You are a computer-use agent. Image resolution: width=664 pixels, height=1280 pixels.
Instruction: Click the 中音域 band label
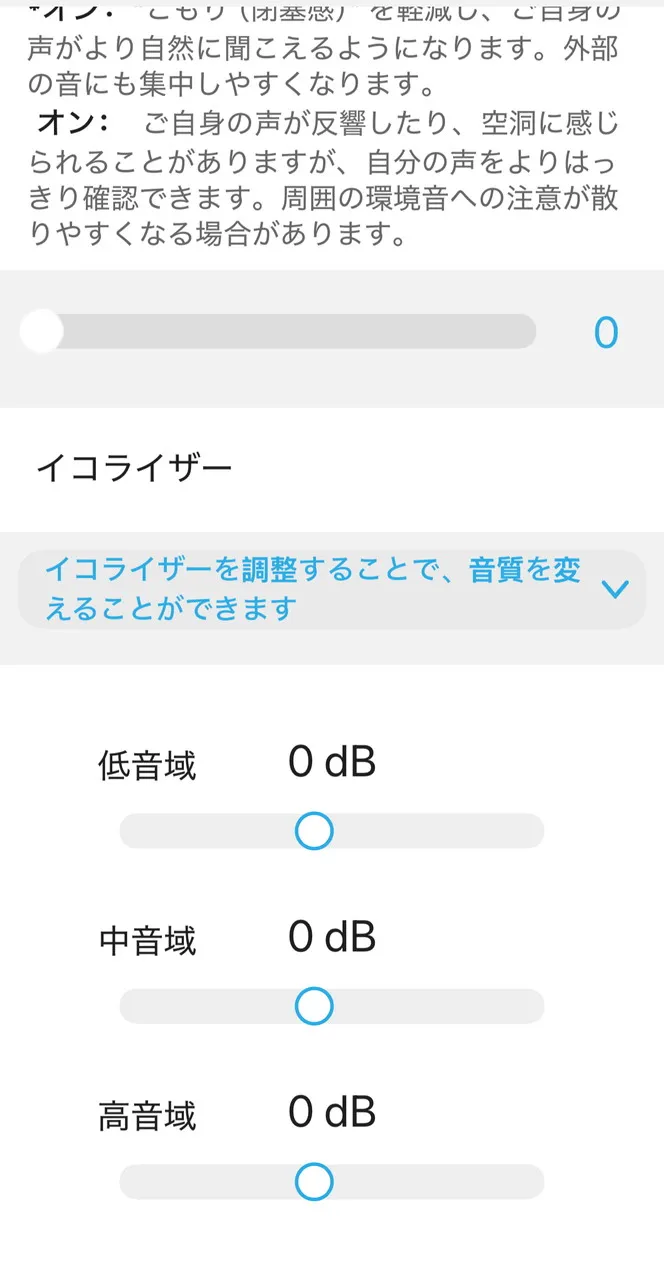pyautogui.click(x=146, y=937)
